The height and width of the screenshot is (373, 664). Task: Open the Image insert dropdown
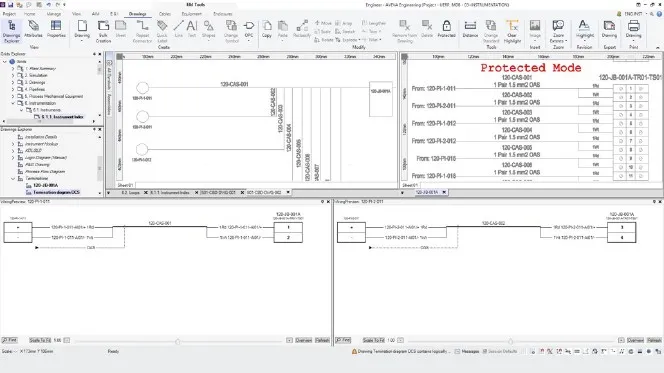tap(535, 40)
